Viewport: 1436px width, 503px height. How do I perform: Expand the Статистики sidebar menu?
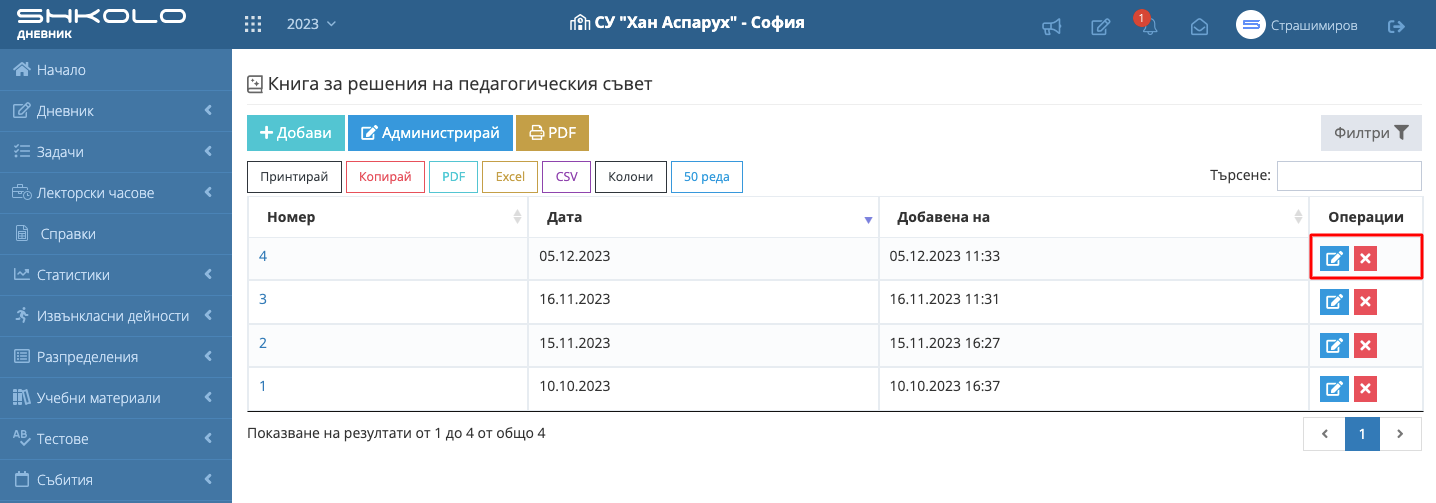(x=116, y=275)
